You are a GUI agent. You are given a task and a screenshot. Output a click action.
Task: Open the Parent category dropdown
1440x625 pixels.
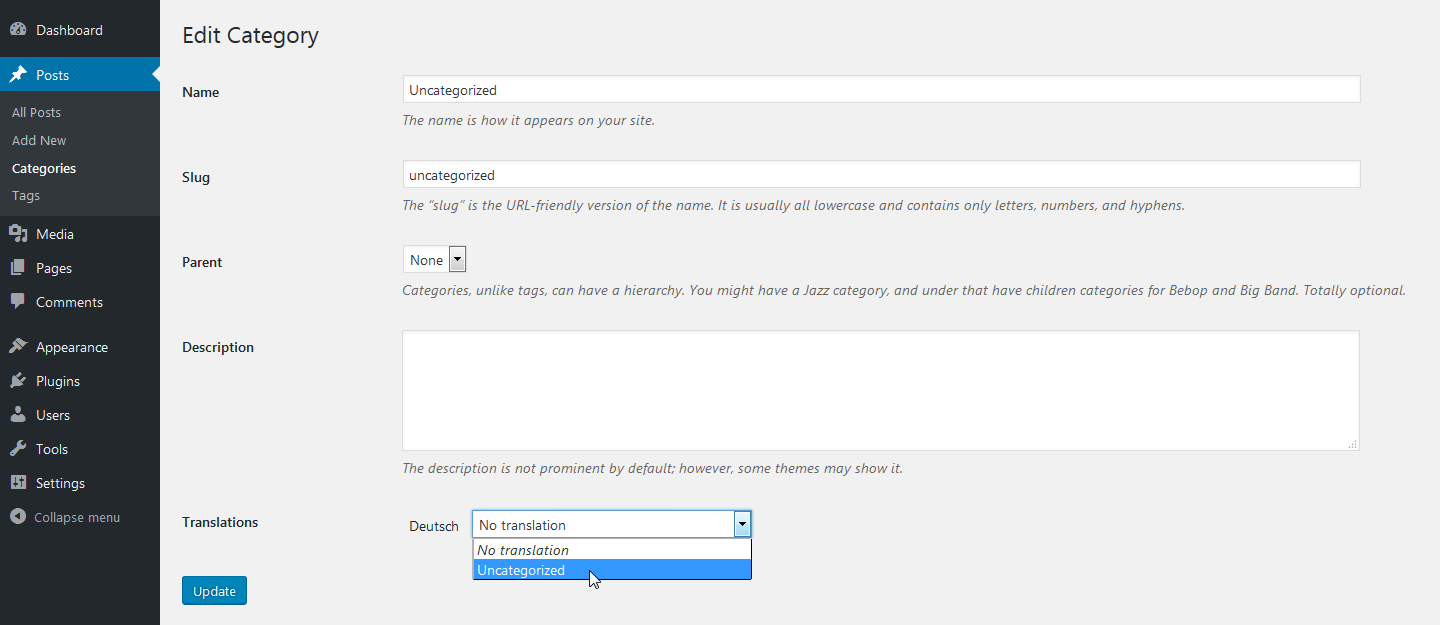435,260
